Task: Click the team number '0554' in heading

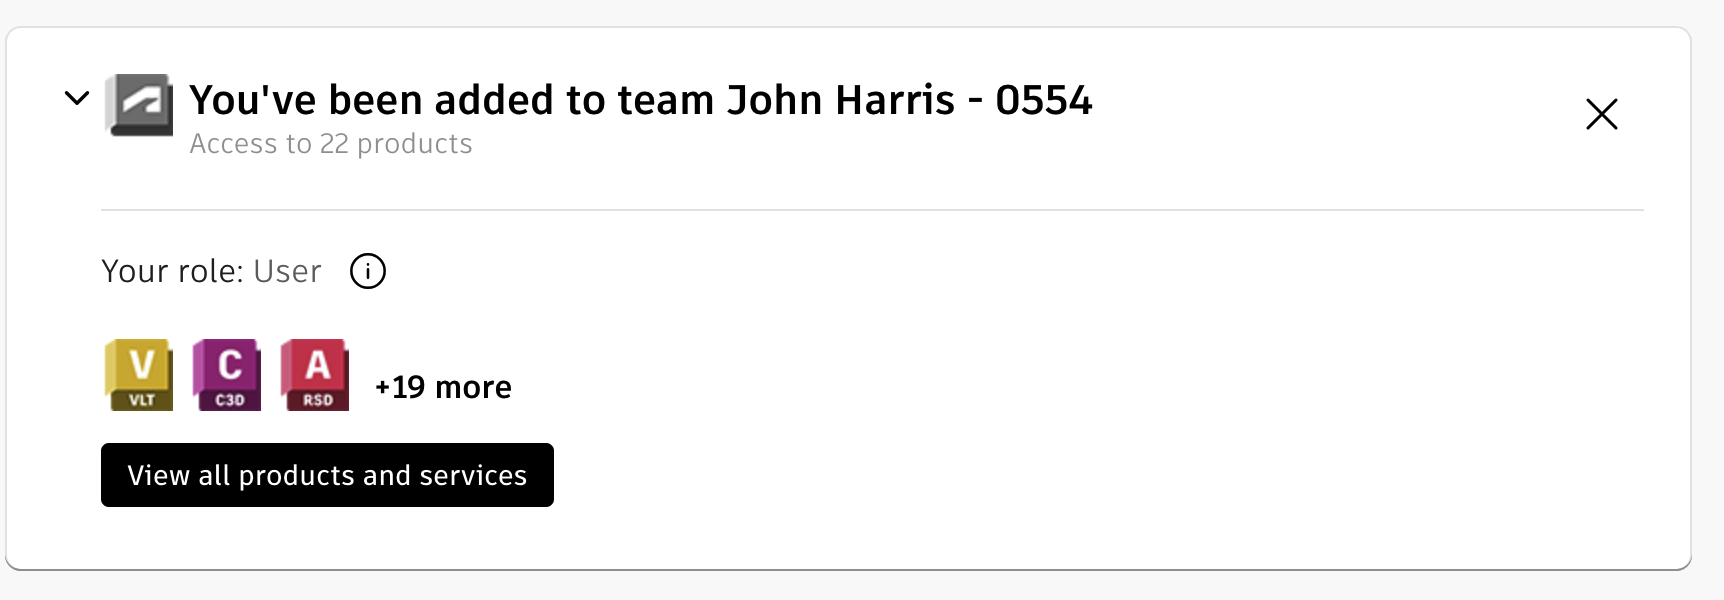Action: [1043, 100]
